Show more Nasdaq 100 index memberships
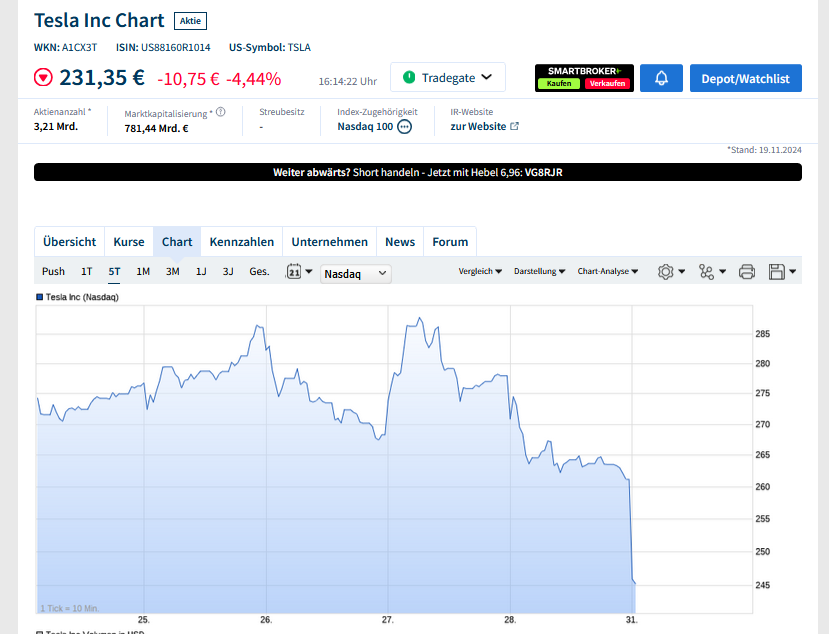829x634 pixels. tap(405, 127)
